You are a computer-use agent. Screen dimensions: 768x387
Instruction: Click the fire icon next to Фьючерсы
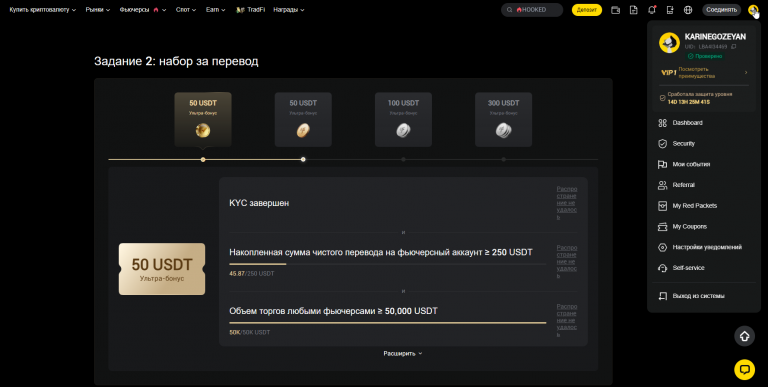pos(156,10)
